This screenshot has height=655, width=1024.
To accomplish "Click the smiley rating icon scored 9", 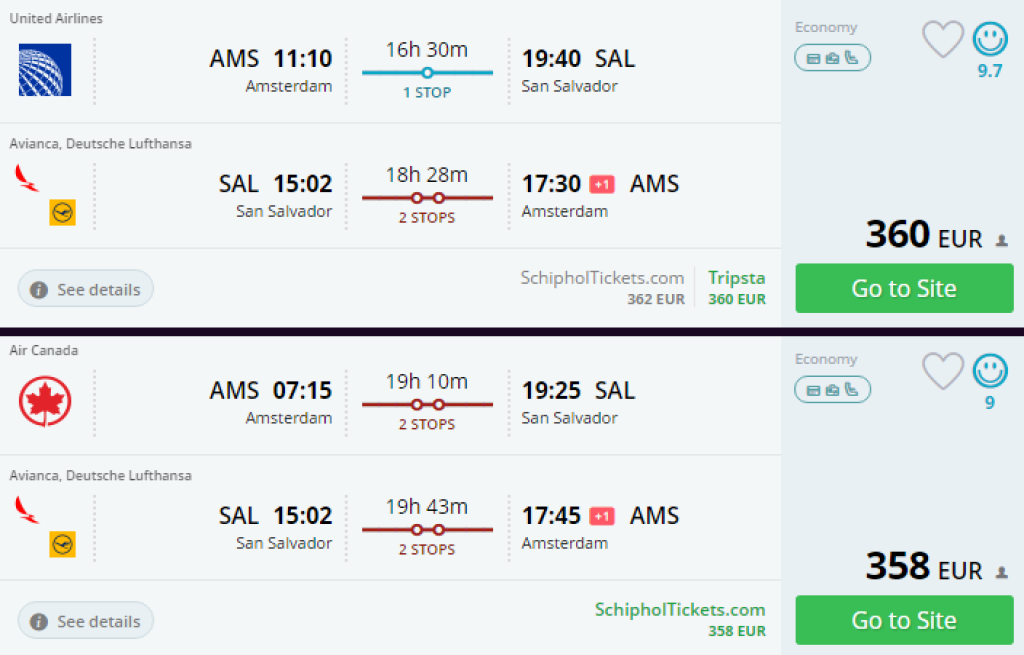I will pos(990,370).
